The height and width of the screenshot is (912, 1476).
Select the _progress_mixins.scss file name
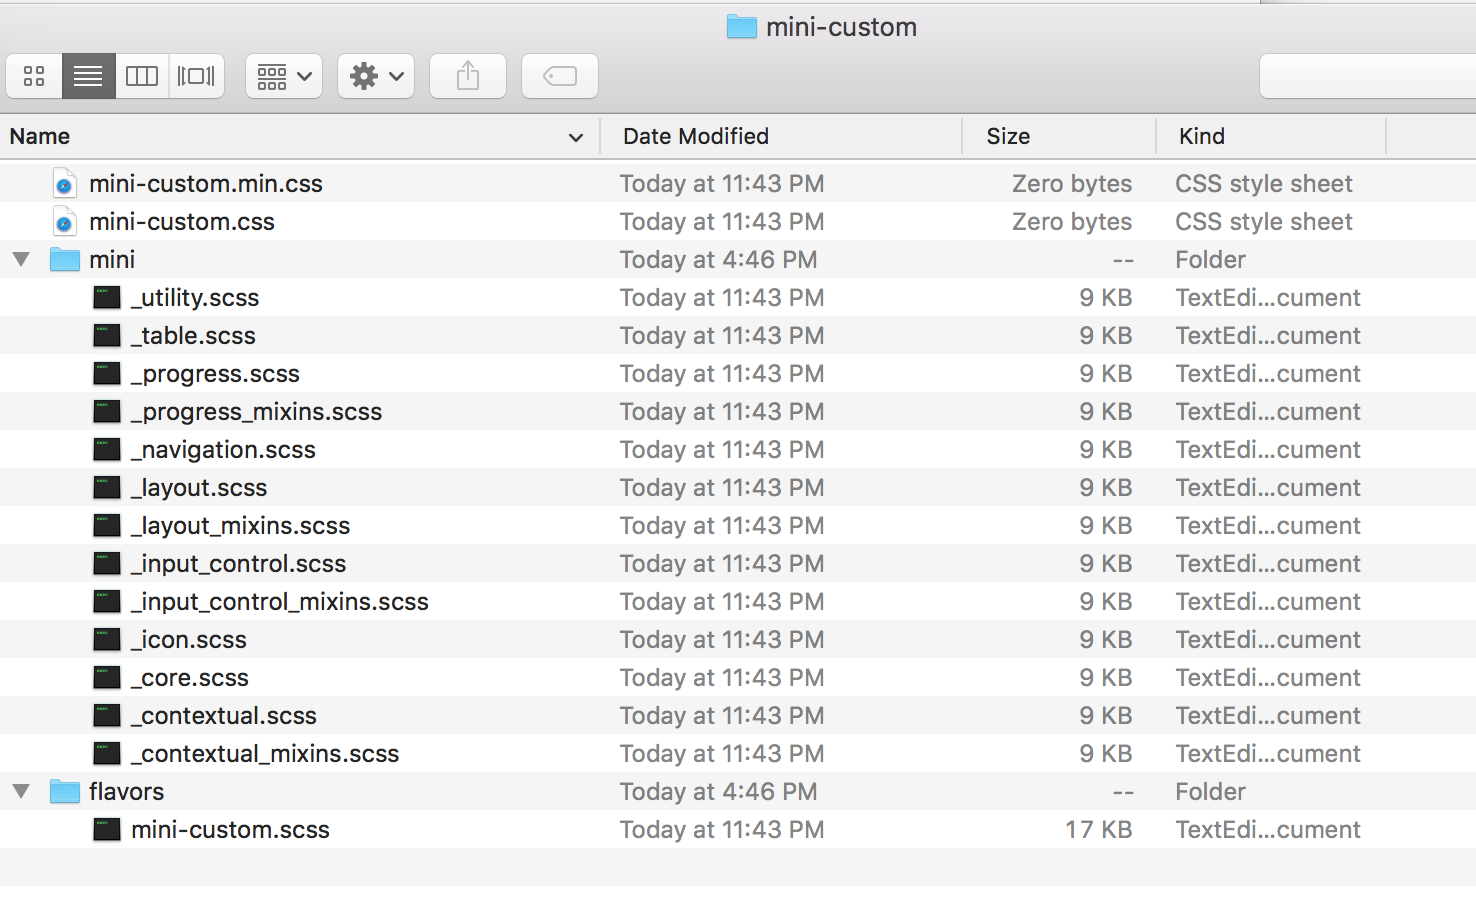[257, 412]
